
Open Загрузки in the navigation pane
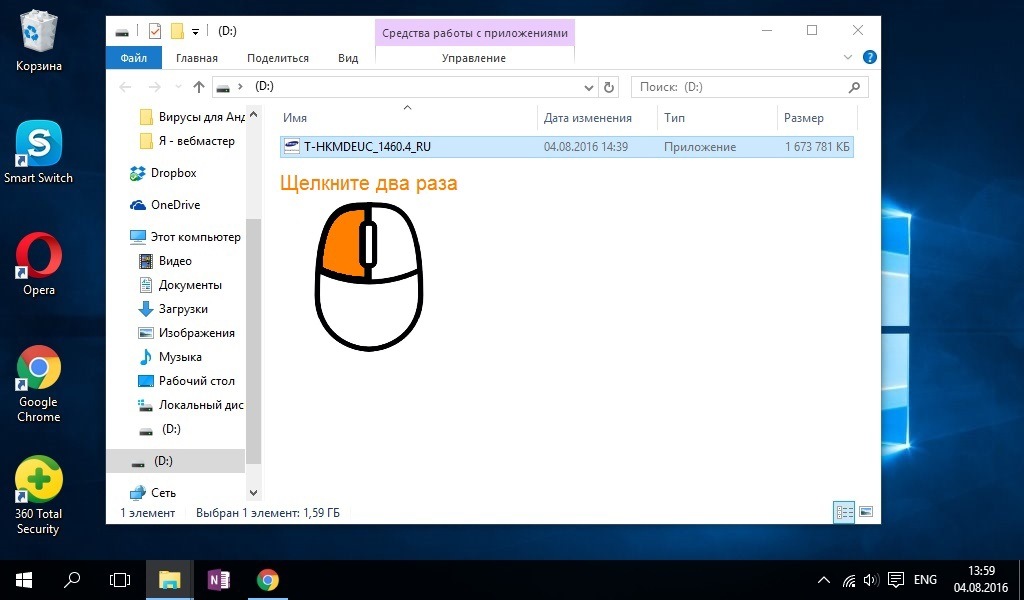tap(174, 309)
